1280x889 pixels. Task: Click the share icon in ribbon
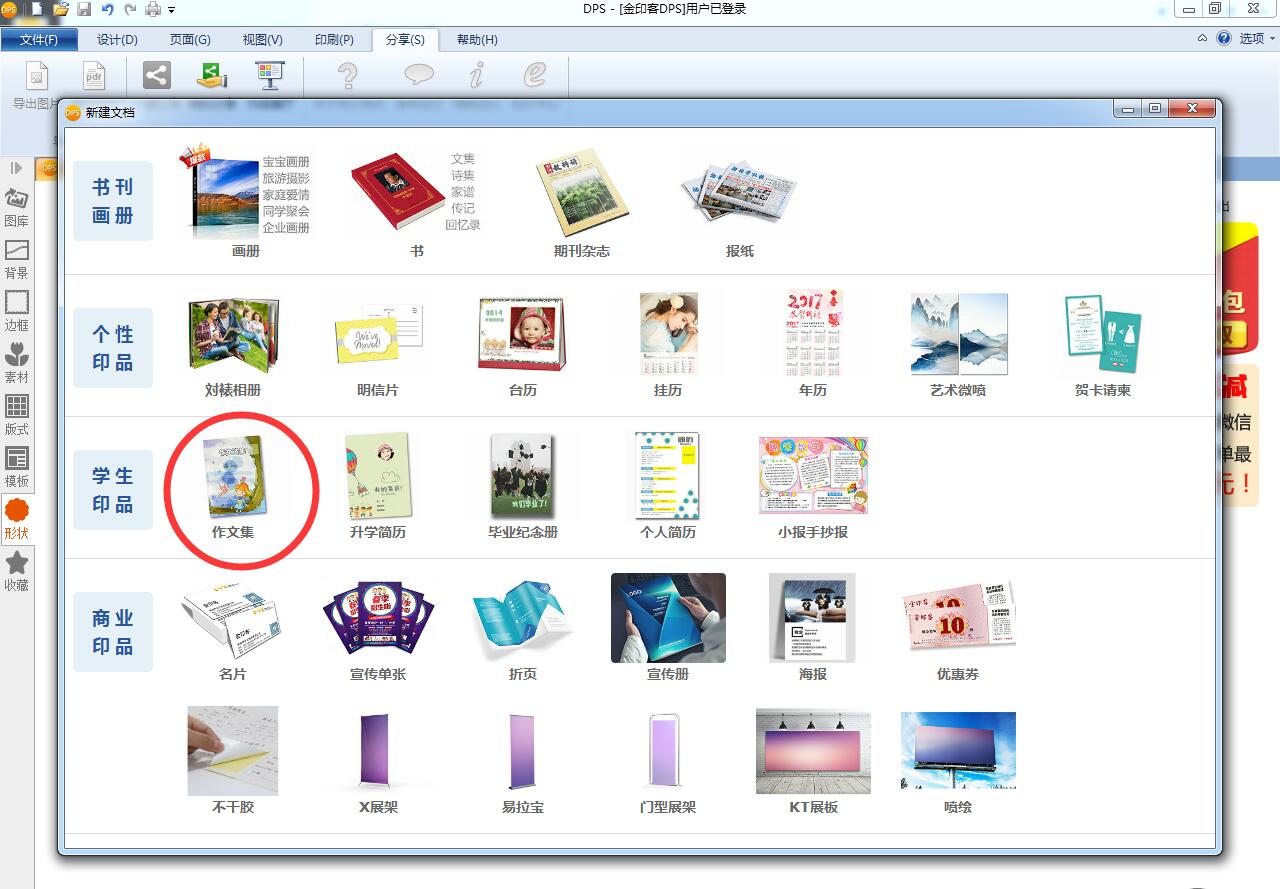coord(156,75)
